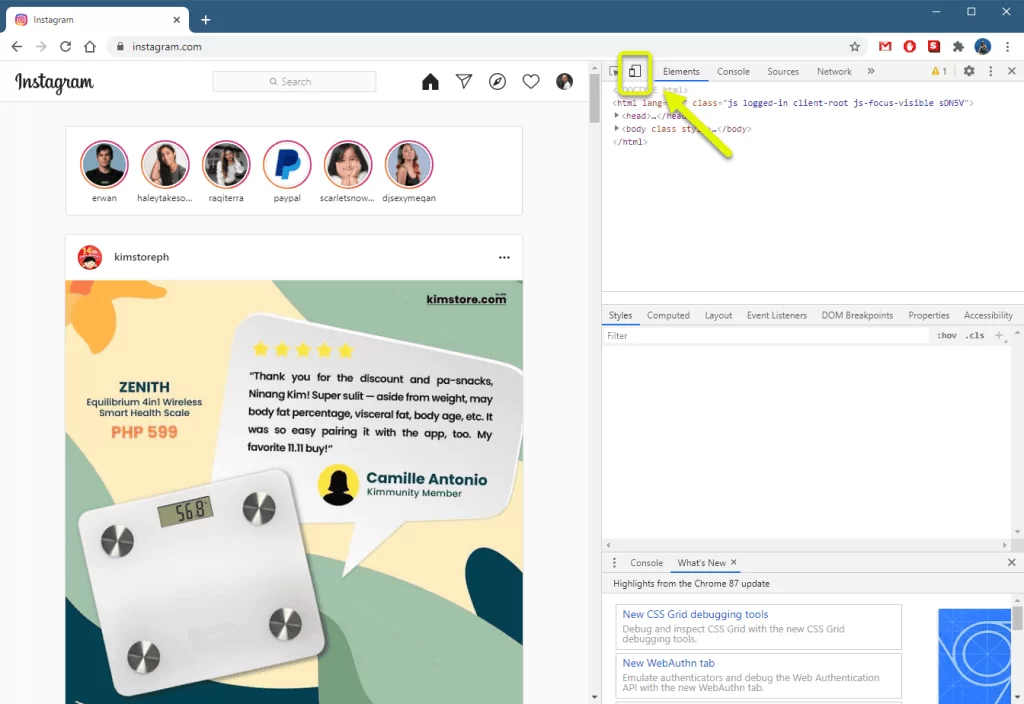Open the drawer three-dot menu
The width and height of the screenshot is (1024, 704).
(614, 563)
